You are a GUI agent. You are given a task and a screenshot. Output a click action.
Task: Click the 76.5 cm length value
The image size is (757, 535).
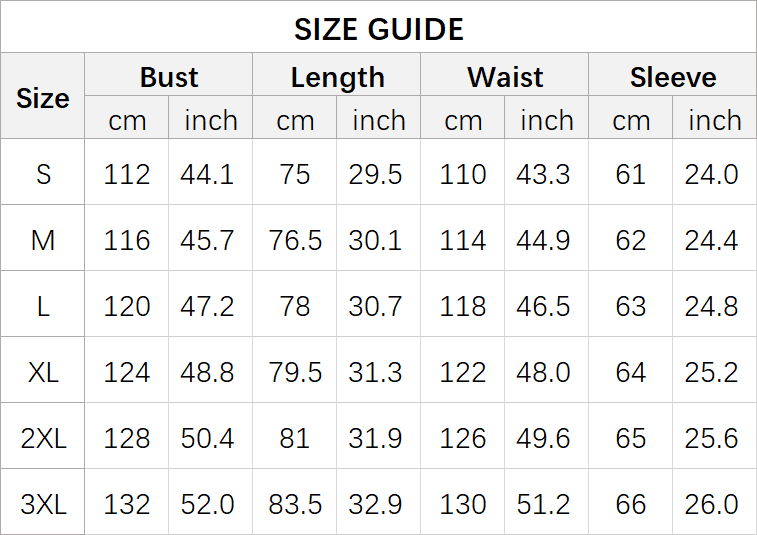295,240
